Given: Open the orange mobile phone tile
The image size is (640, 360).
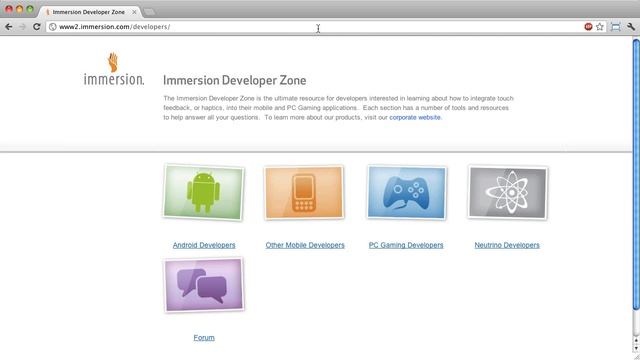Looking at the screenshot, I should [304, 192].
